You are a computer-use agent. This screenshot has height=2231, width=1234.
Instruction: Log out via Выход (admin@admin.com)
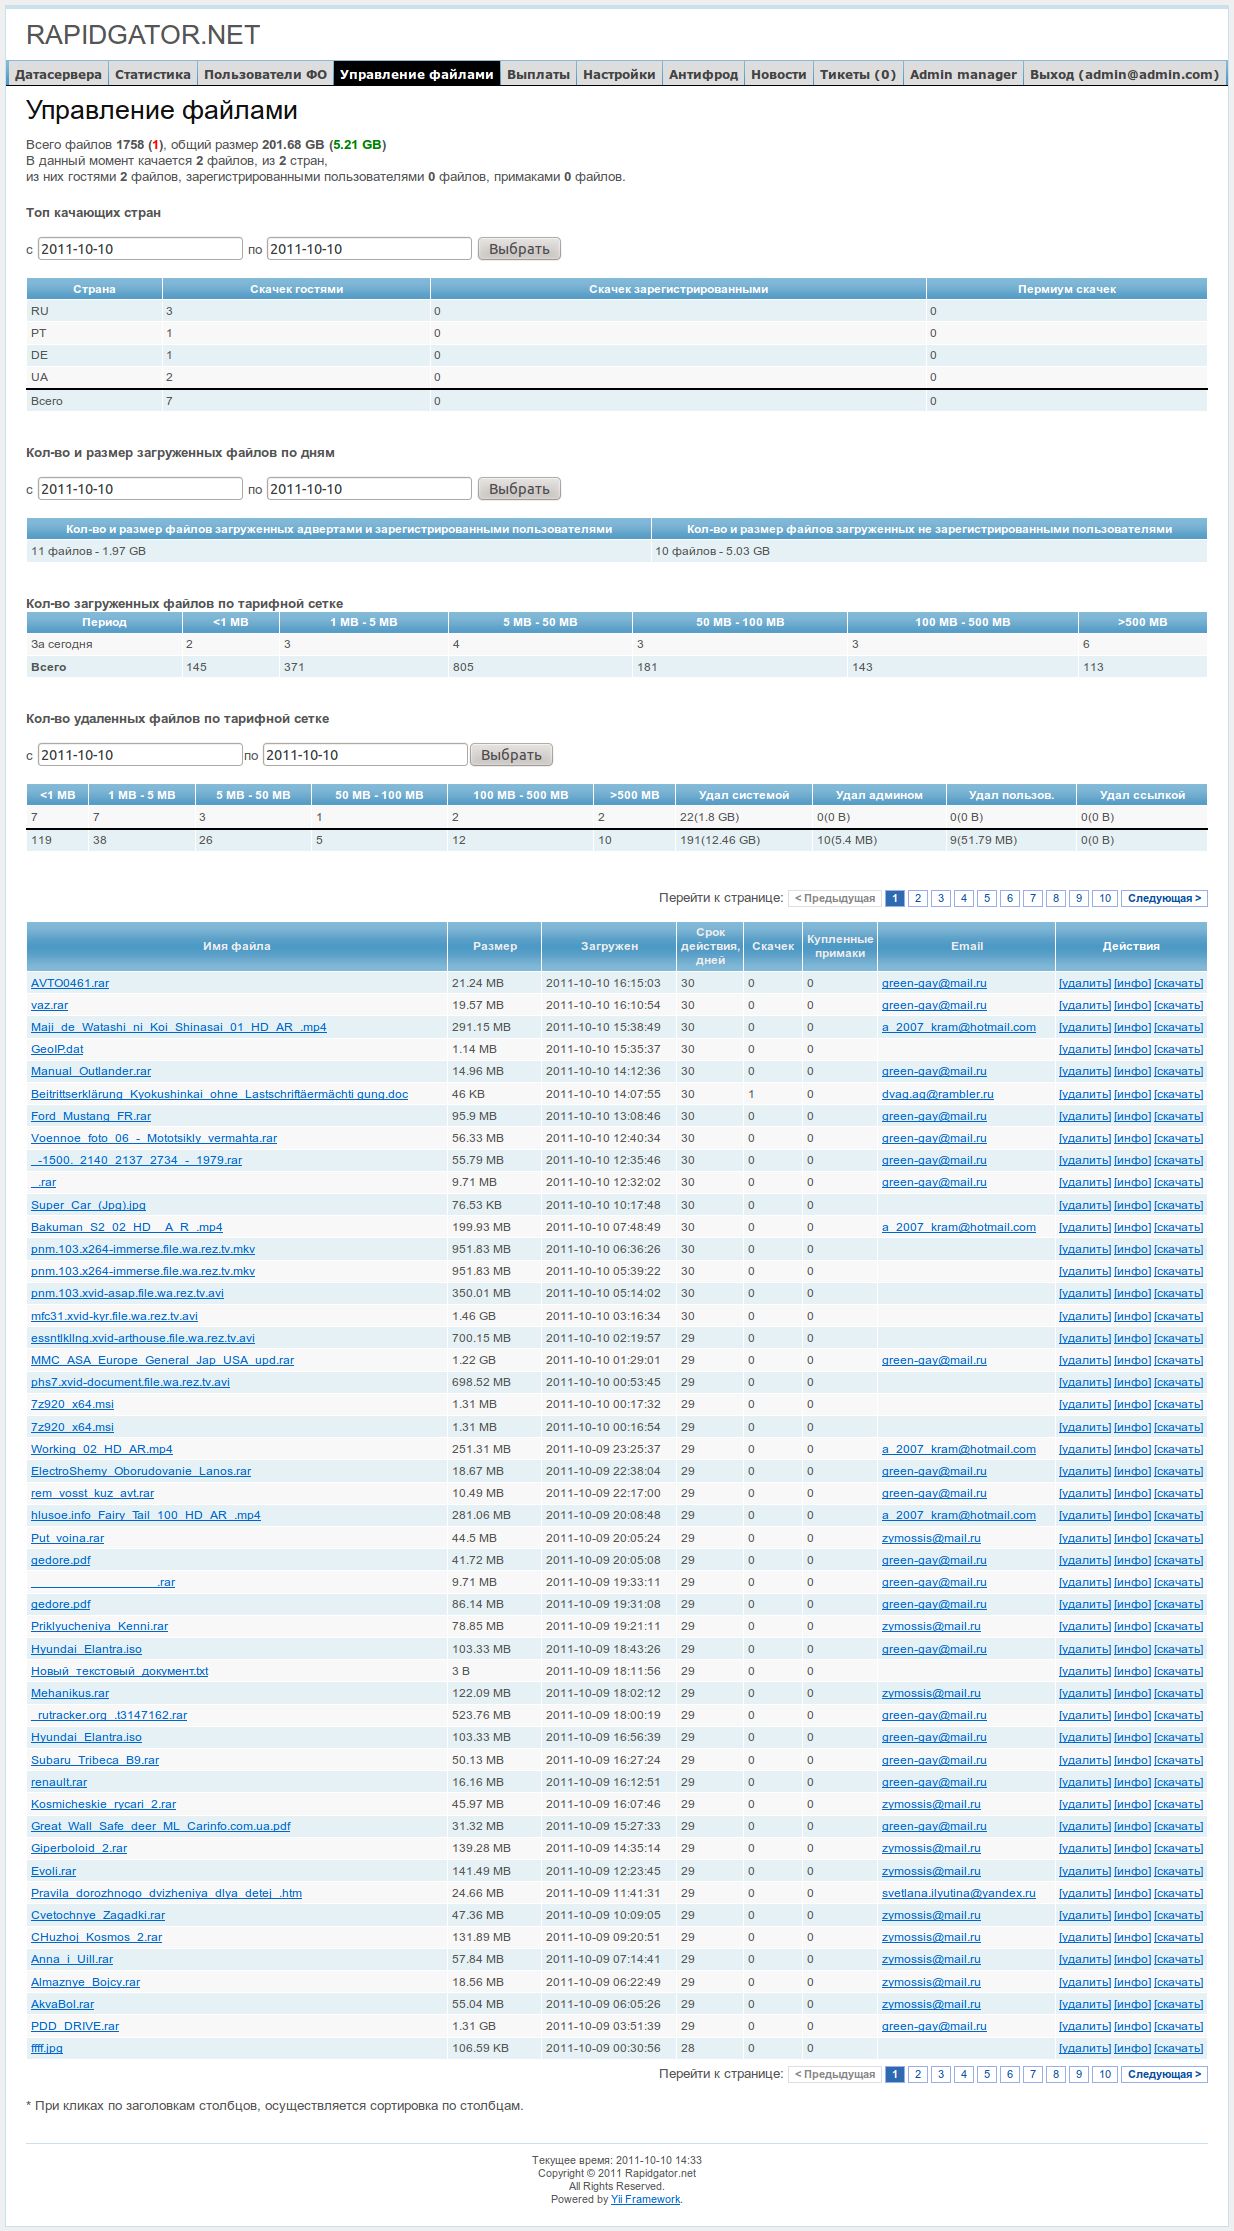[1125, 74]
